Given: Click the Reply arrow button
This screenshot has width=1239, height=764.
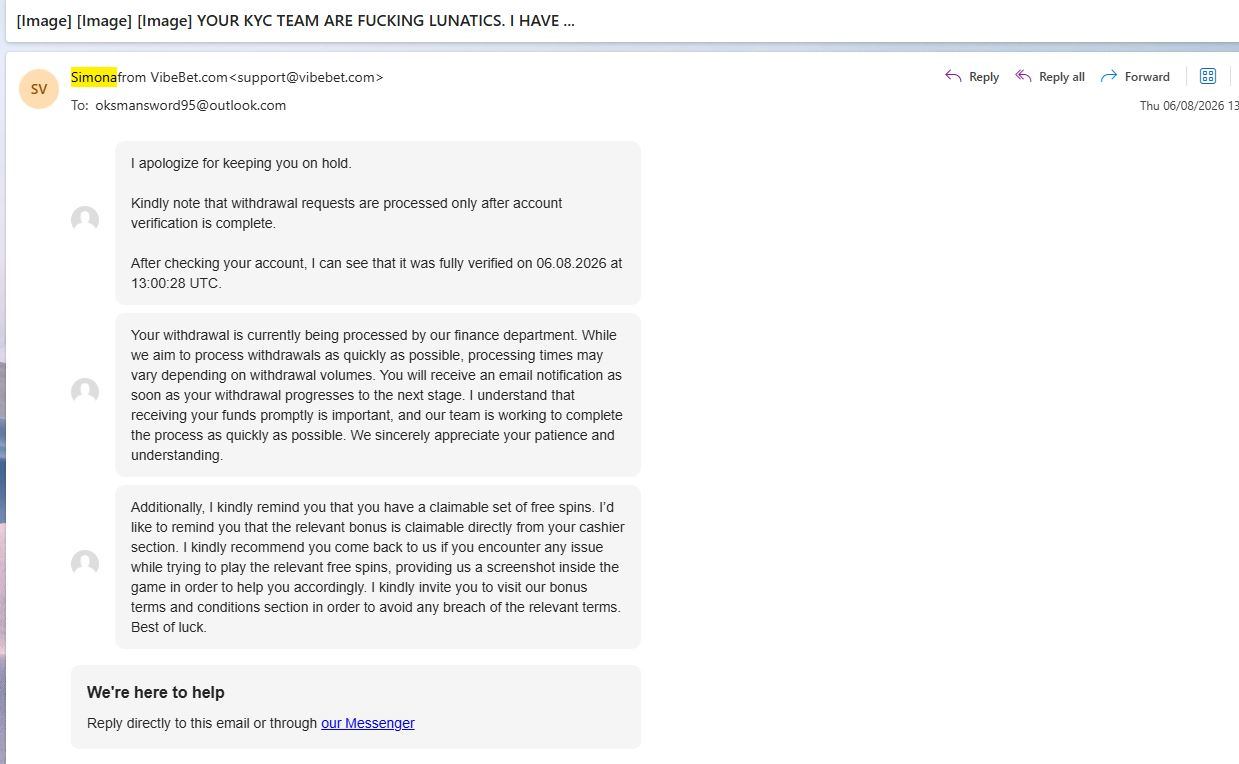Looking at the screenshot, I should point(971,77).
